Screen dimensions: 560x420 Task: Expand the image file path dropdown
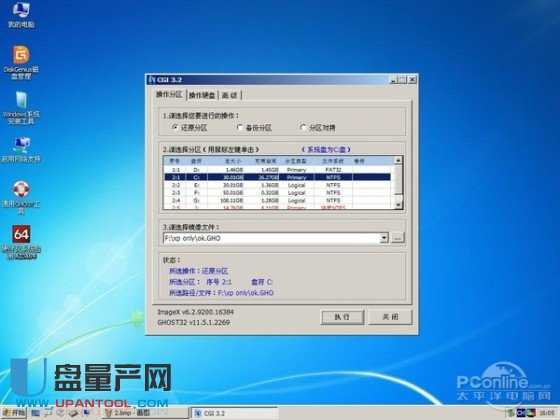(x=384, y=238)
